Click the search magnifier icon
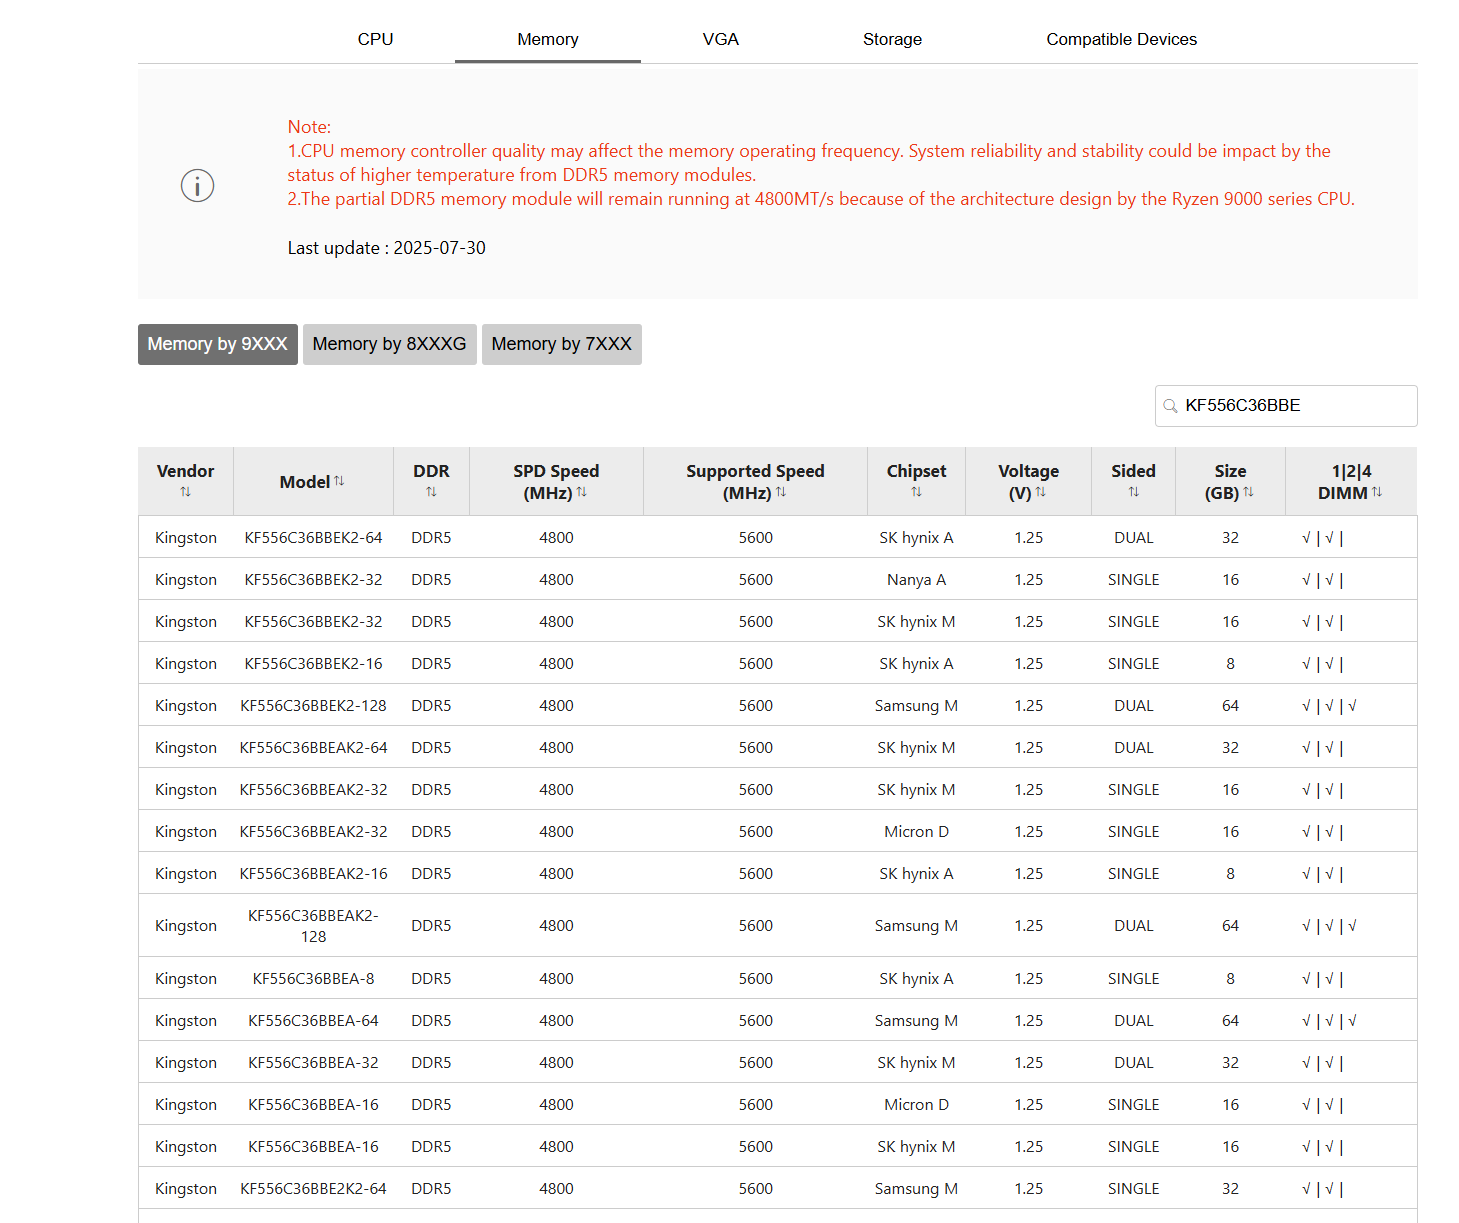 pos(1170,406)
